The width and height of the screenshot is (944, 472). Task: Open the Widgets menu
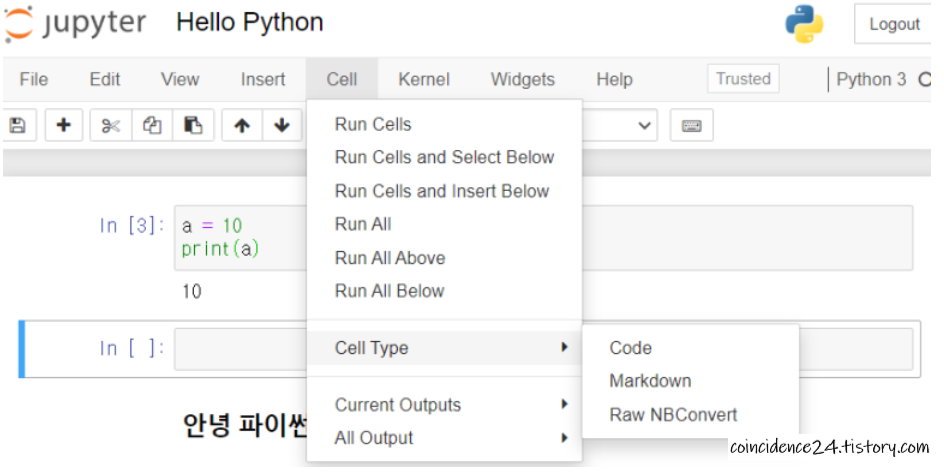(523, 79)
